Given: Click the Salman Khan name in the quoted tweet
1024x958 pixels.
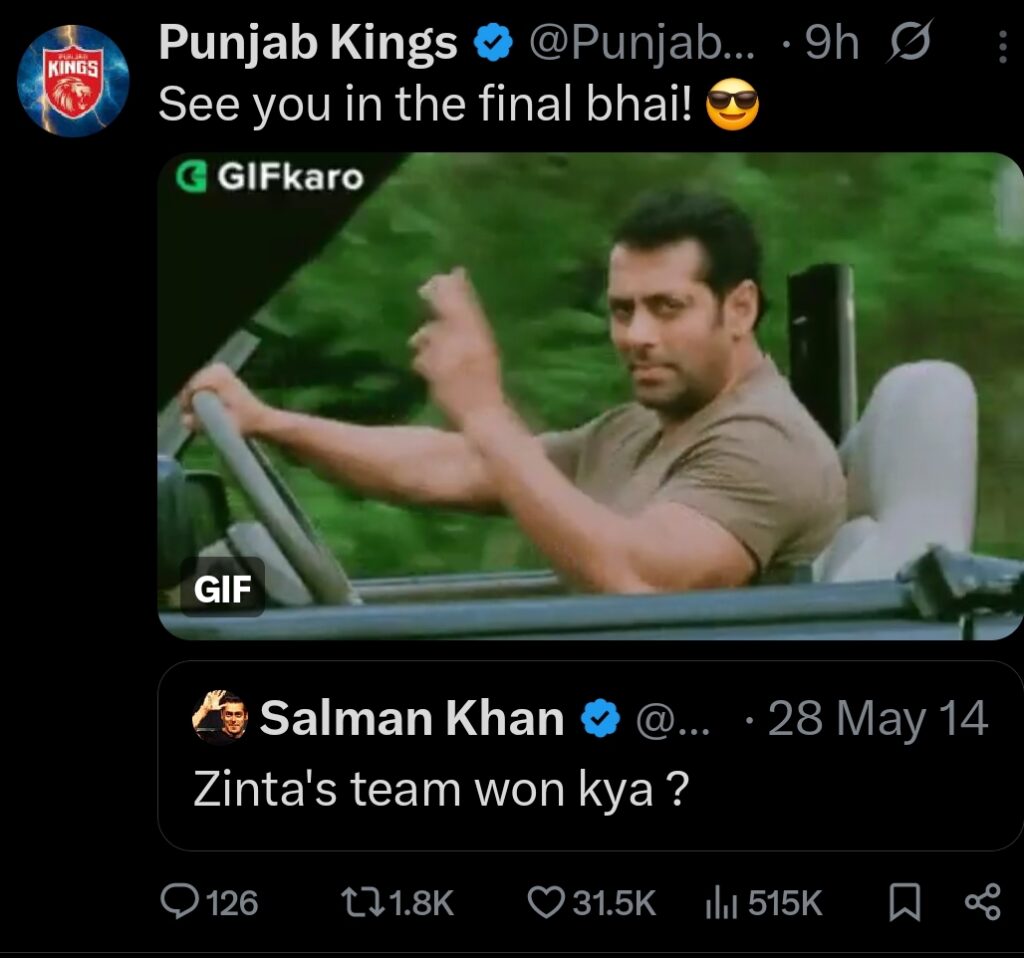Looking at the screenshot, I should point(411,718).
